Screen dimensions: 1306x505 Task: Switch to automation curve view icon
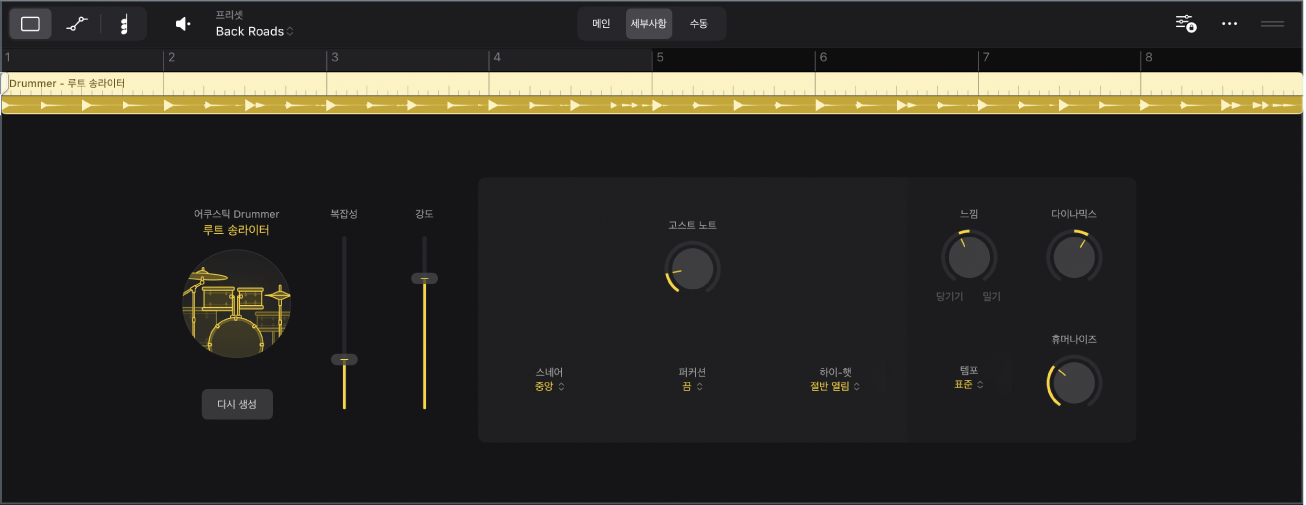pos(77,24)
